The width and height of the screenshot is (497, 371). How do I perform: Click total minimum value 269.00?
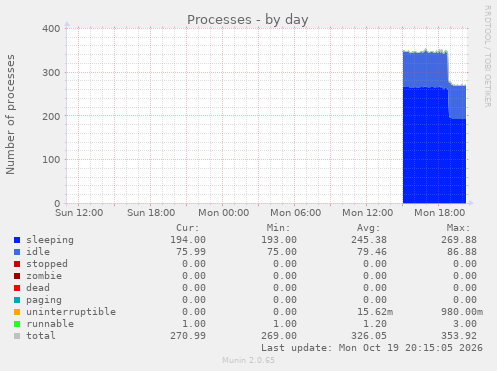click(279, 336)
